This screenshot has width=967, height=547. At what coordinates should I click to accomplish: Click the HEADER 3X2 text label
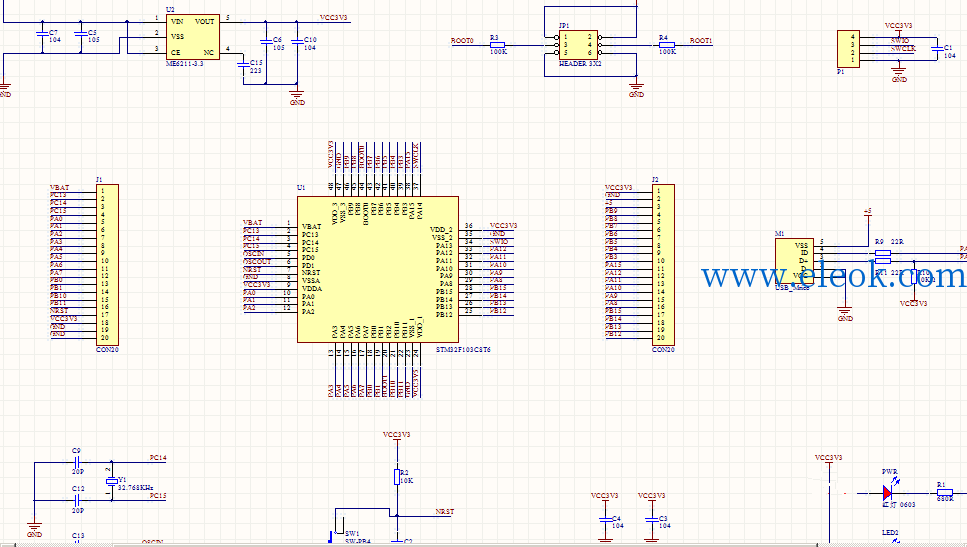[x=580, y=64]
